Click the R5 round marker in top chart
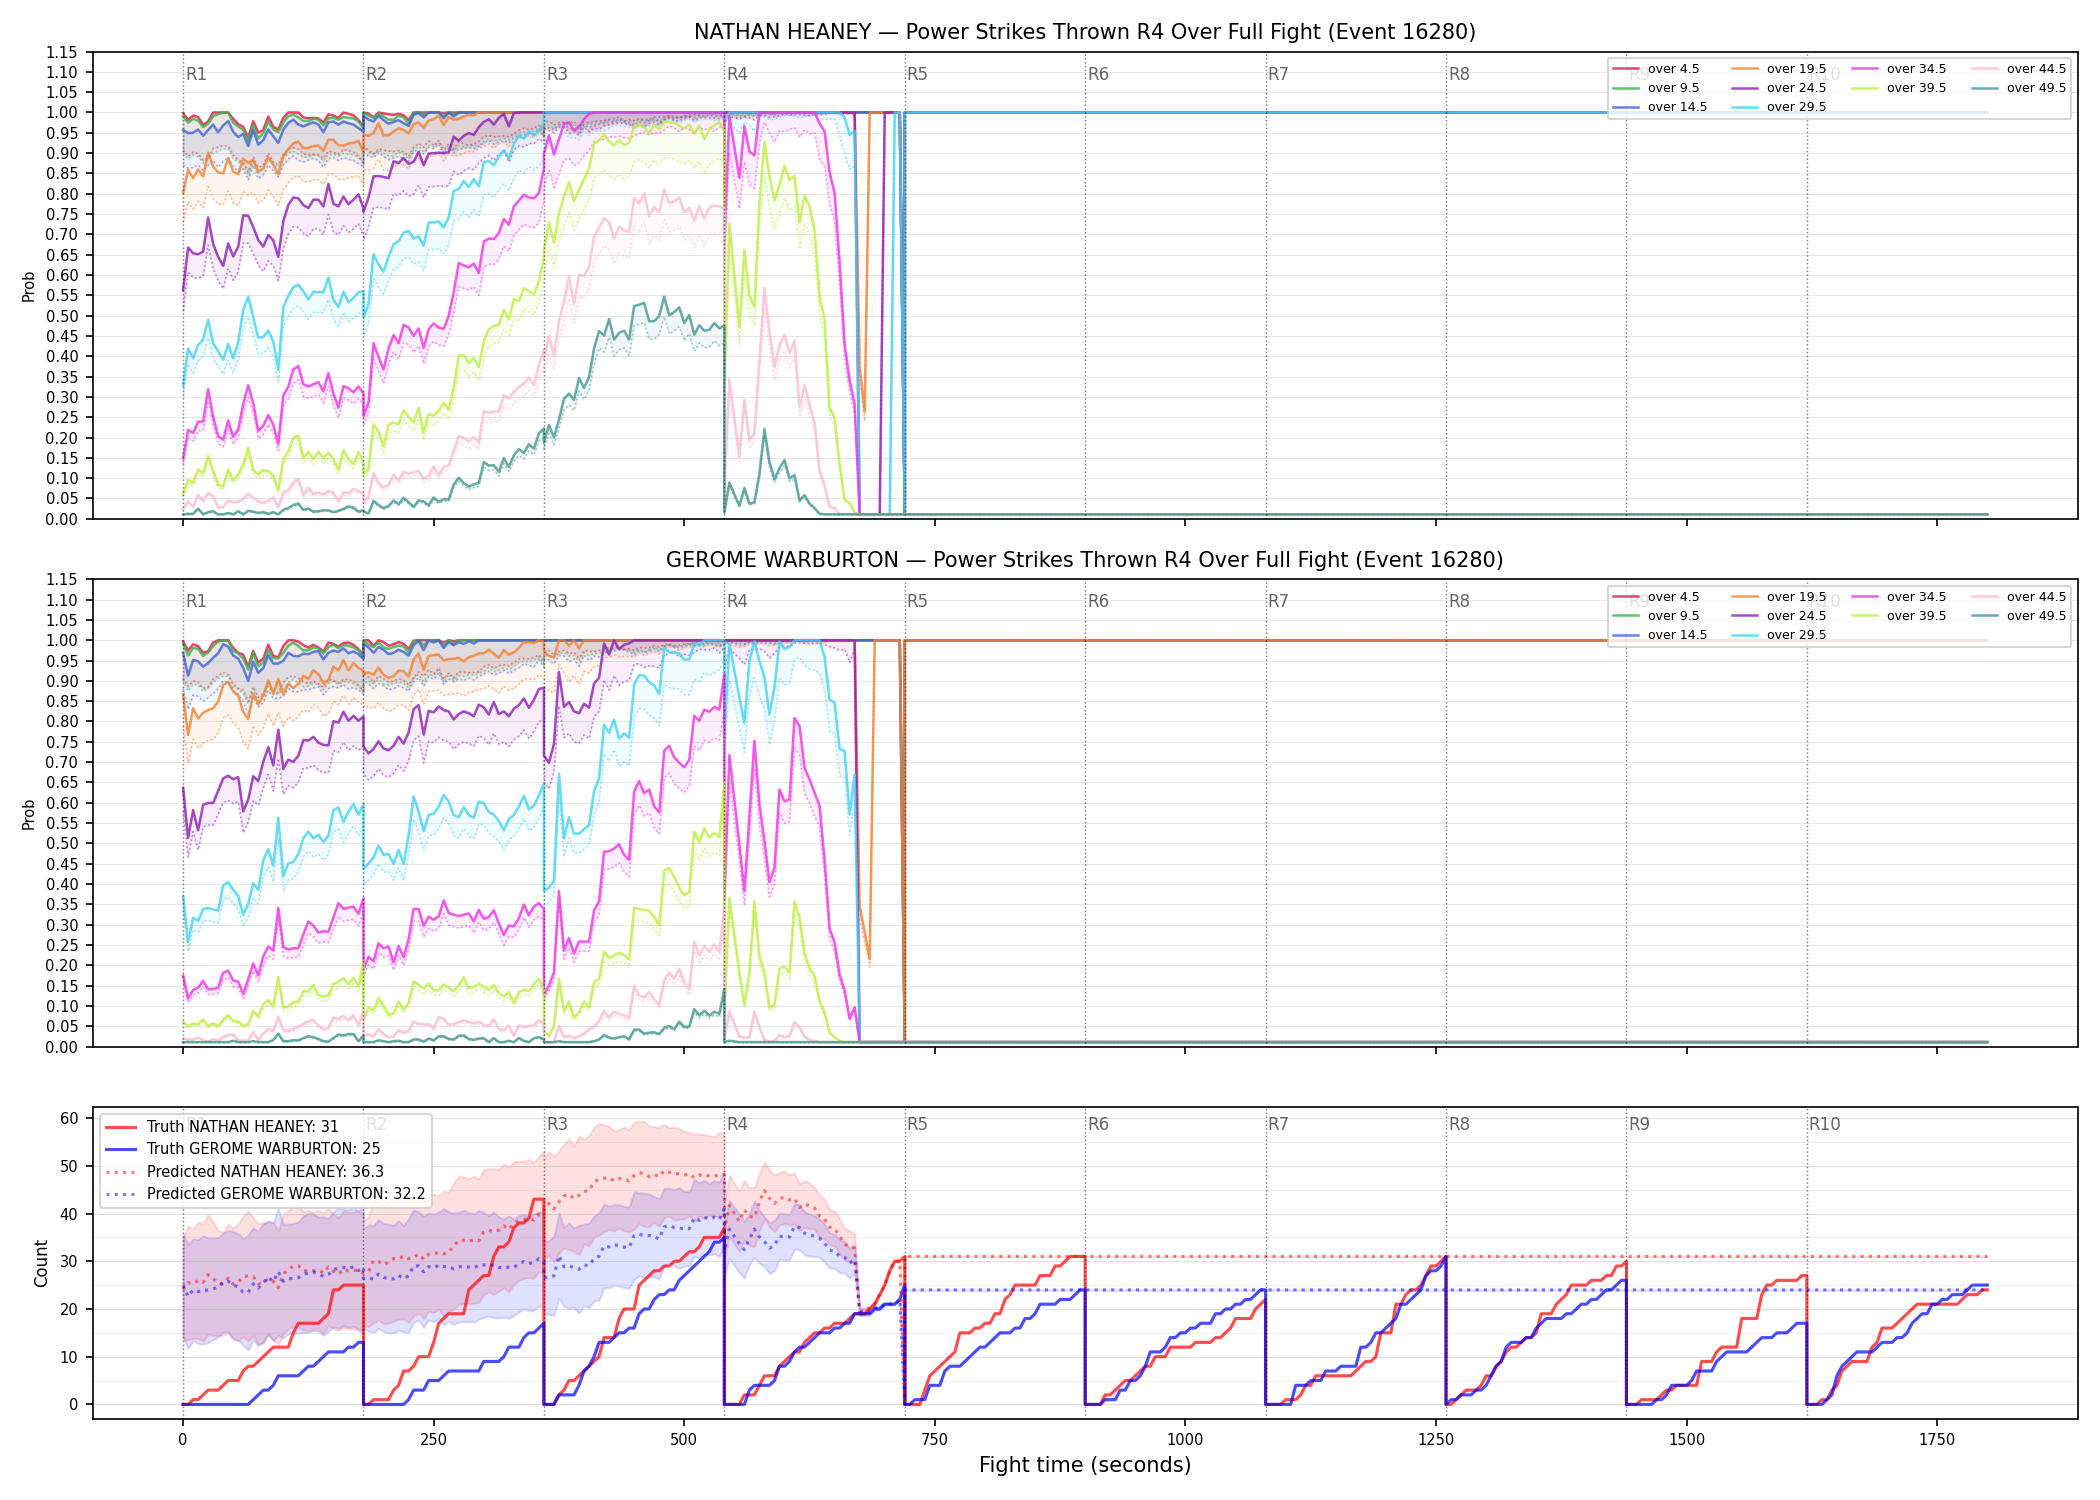This screenshot has height=1500, width=2100. 917,74
